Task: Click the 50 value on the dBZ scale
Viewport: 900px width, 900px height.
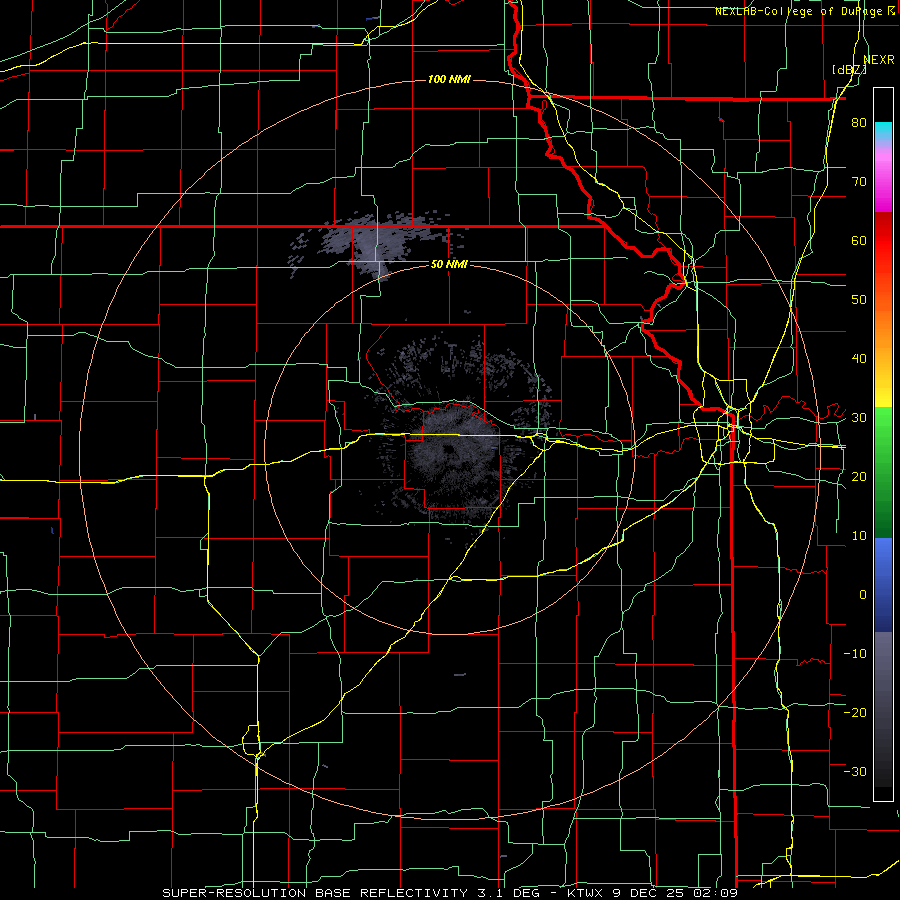Action: tap(859, 300)
